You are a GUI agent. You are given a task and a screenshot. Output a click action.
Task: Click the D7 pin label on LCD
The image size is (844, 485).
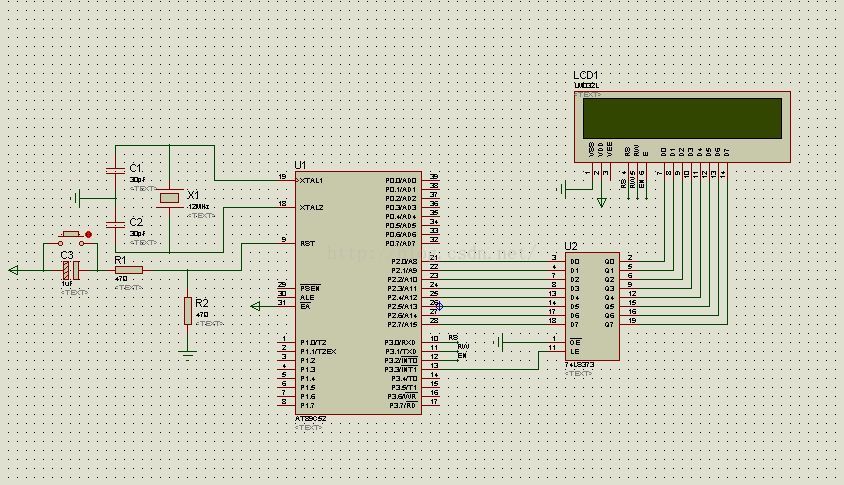pyautogui.click(x=726, y=152)
